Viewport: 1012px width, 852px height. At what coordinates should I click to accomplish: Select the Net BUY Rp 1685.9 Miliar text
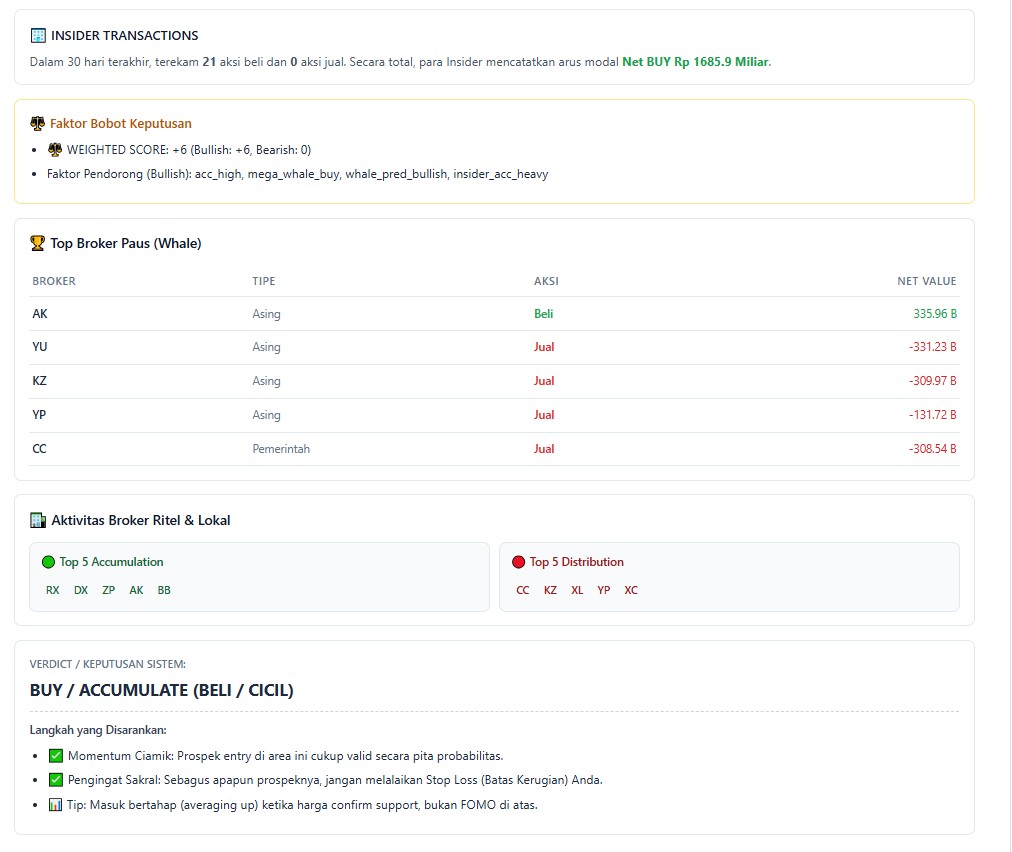[x=695, y=62]
